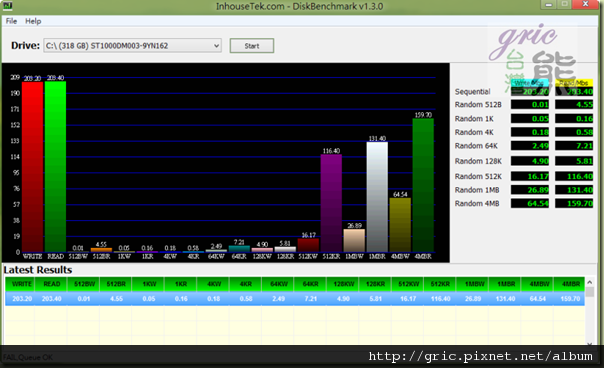Screen dimensions: 604x368
Task: Open the Help menu
Action: point(33,21)
